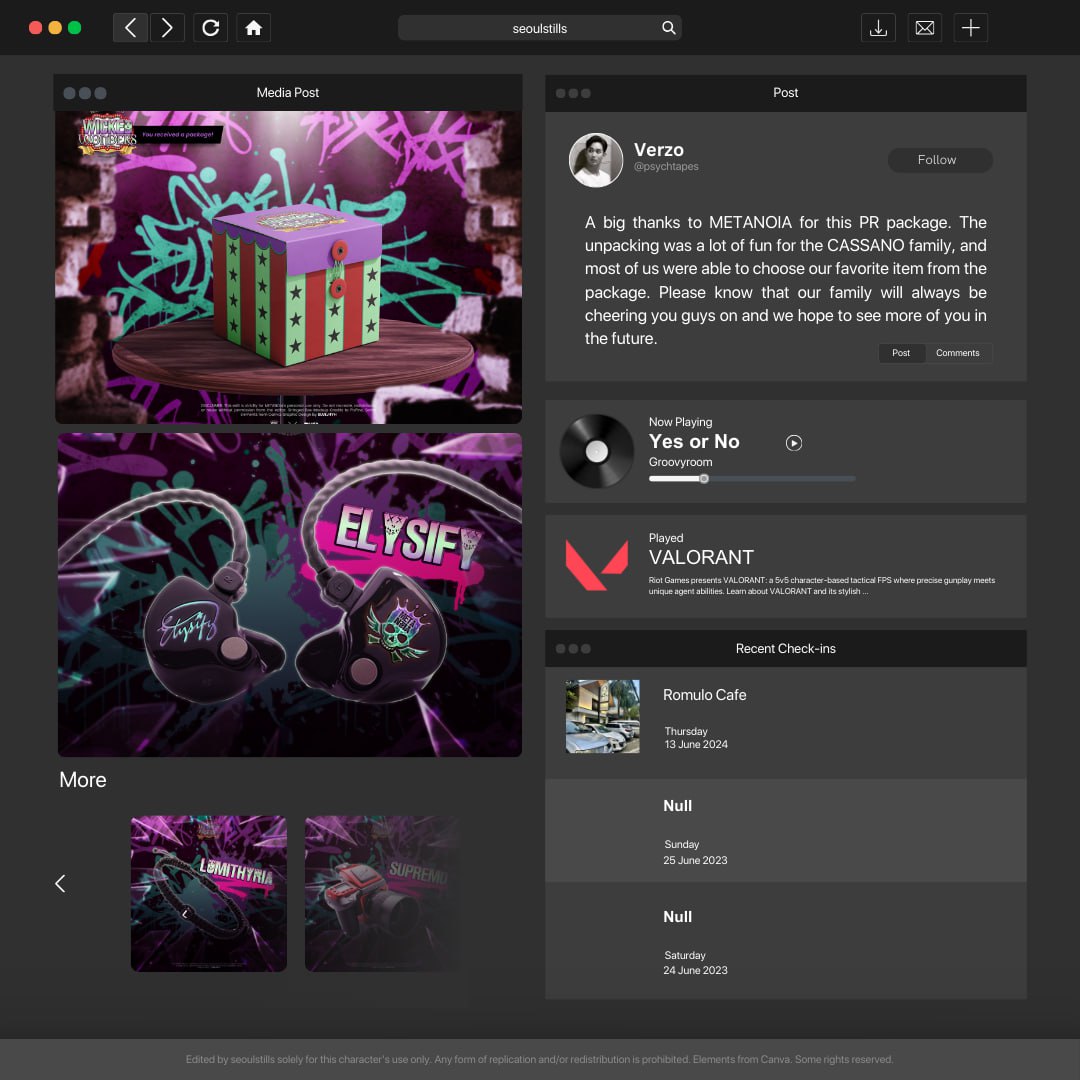The image size is (1080, 1080).
Task: Click the Thursday 13 June 2024 date
Action: [x=696, y=738]
